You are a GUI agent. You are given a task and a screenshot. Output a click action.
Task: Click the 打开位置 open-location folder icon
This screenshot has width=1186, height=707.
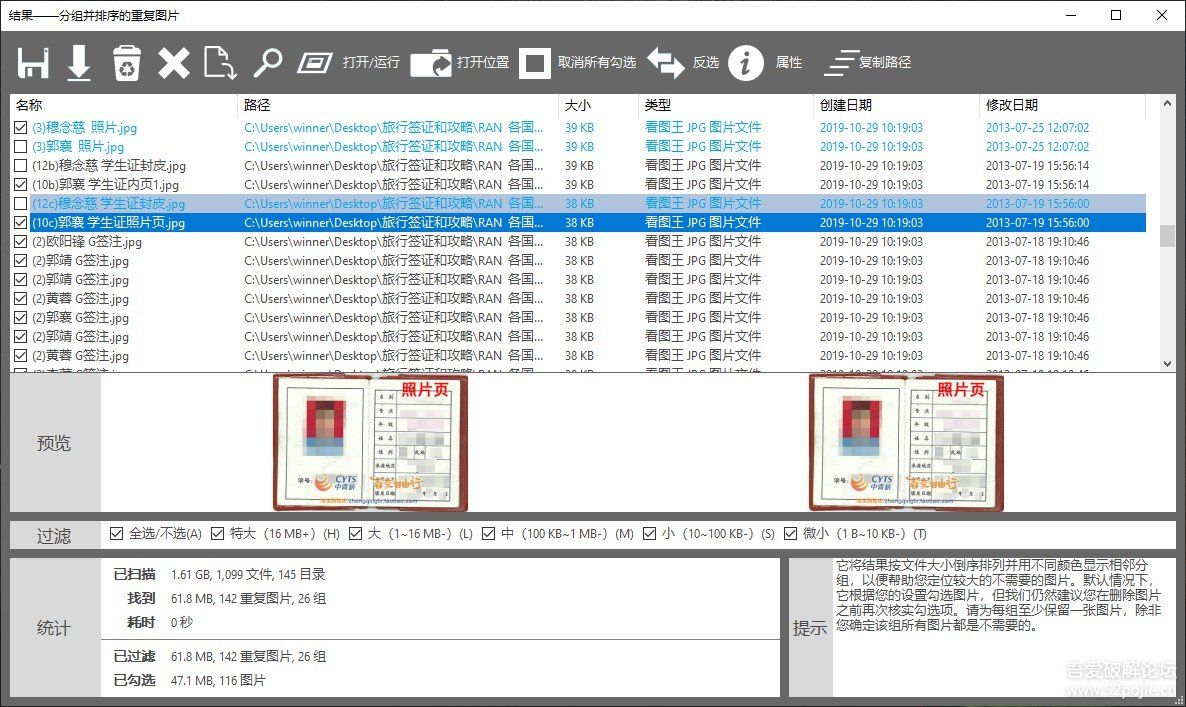(432, 62)
